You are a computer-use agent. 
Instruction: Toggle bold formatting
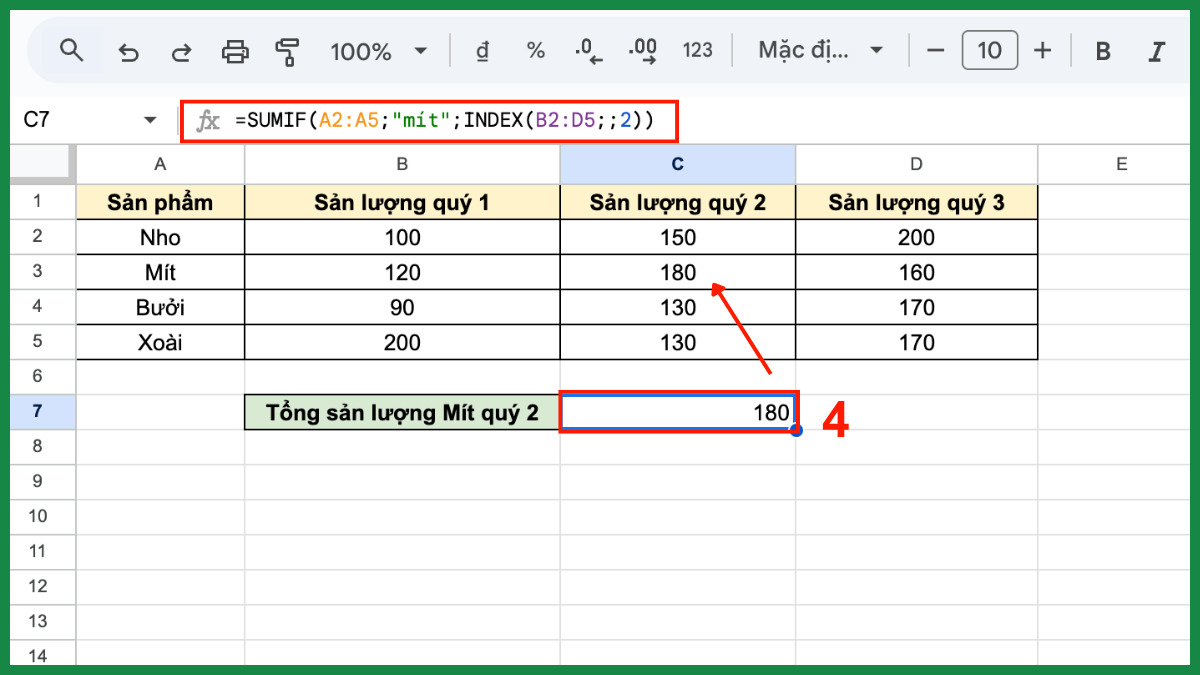[1103, 51]
